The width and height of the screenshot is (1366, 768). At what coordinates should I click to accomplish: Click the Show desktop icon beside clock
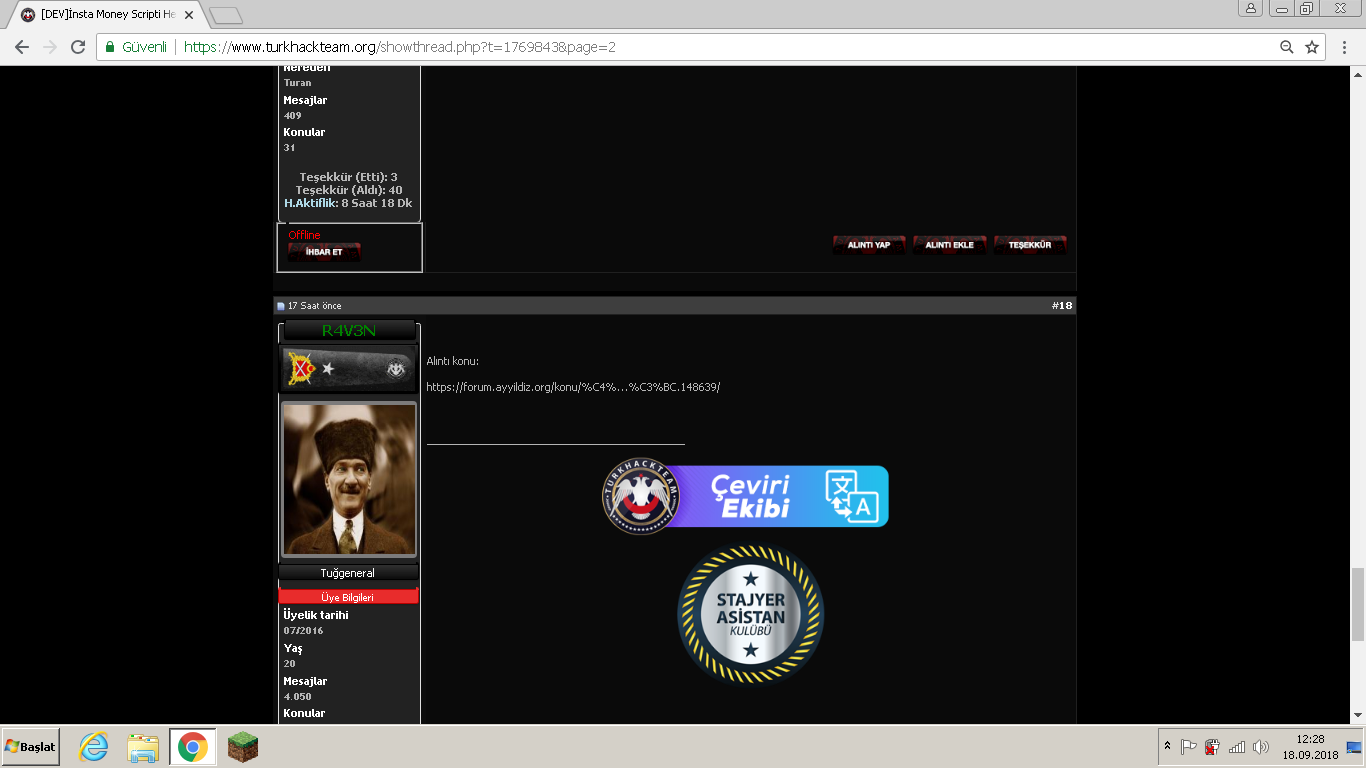coord(1354,747)
